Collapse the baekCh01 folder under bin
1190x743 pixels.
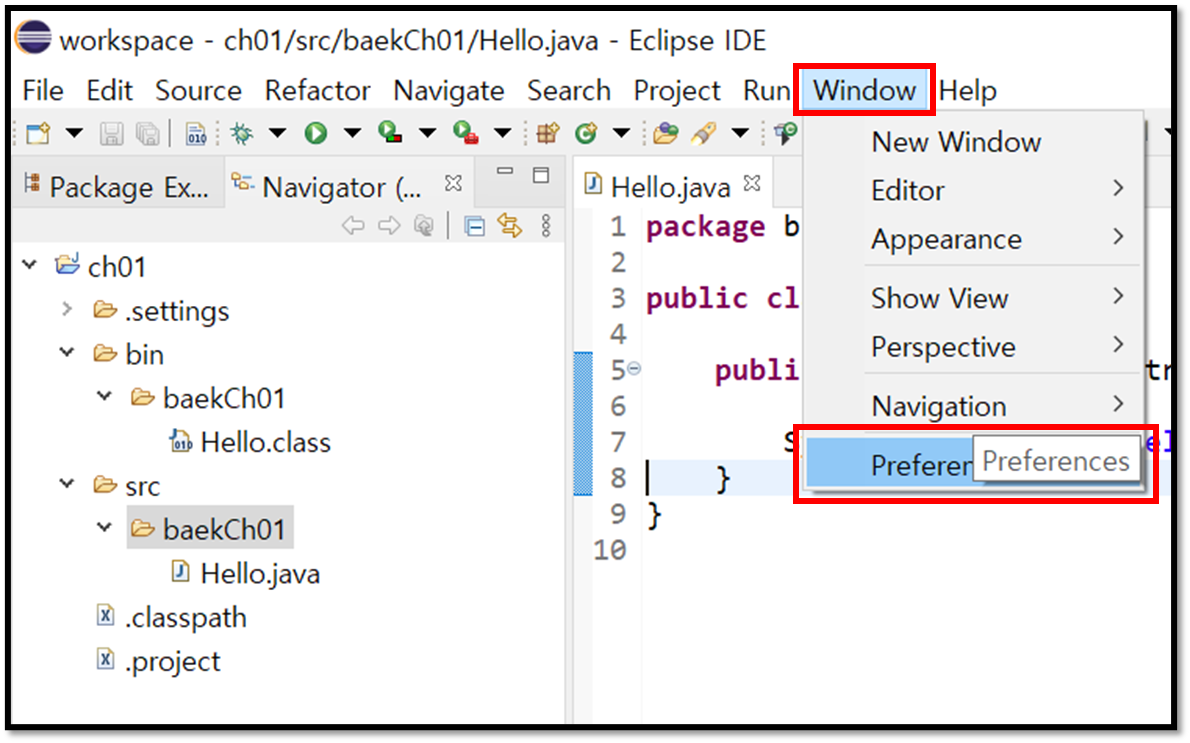[x=105, y=396]
